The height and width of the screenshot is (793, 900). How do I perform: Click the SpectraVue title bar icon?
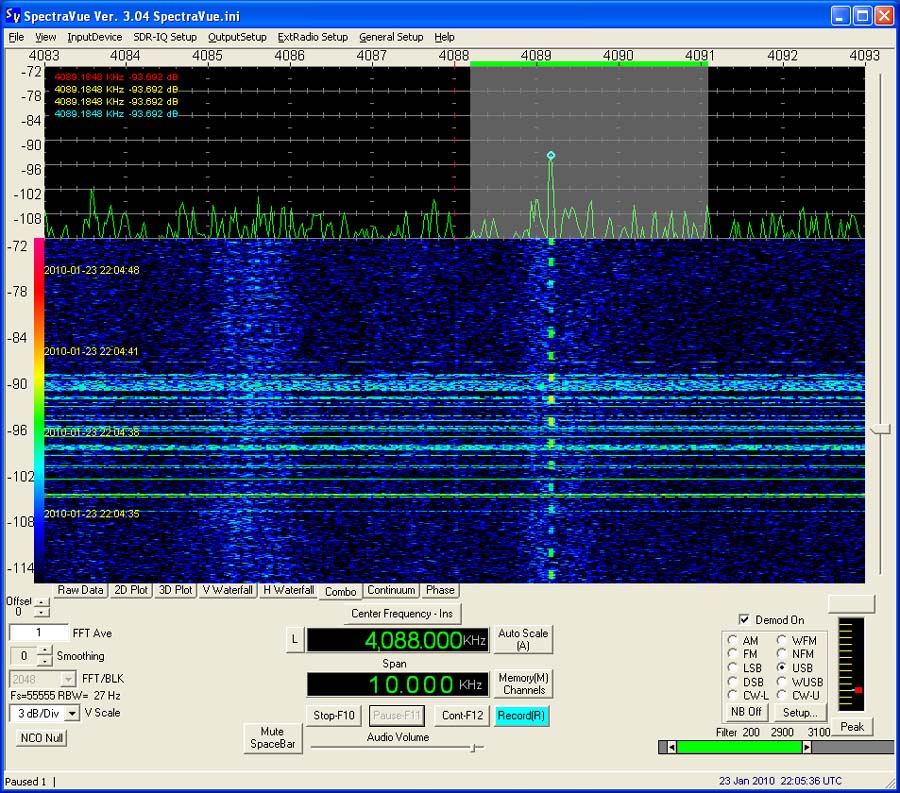[x=13, y=15]
